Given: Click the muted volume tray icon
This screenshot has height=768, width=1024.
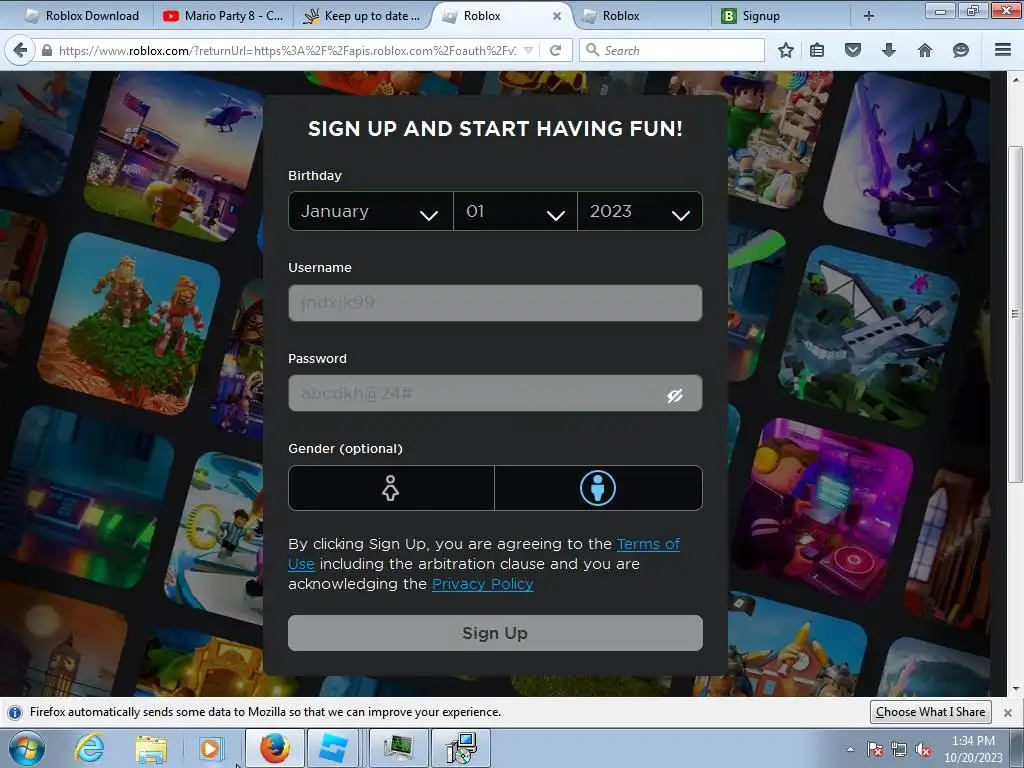Looking at the screenshot, I should (x=923, y=750).
